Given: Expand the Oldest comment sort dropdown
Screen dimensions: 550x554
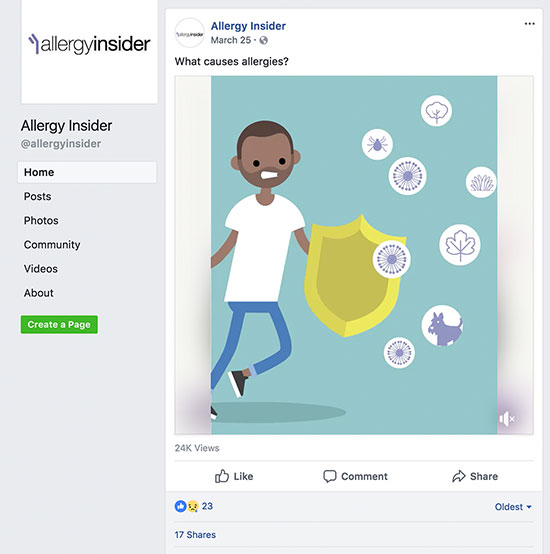Looking at the screenshot, I should [513, 507].
